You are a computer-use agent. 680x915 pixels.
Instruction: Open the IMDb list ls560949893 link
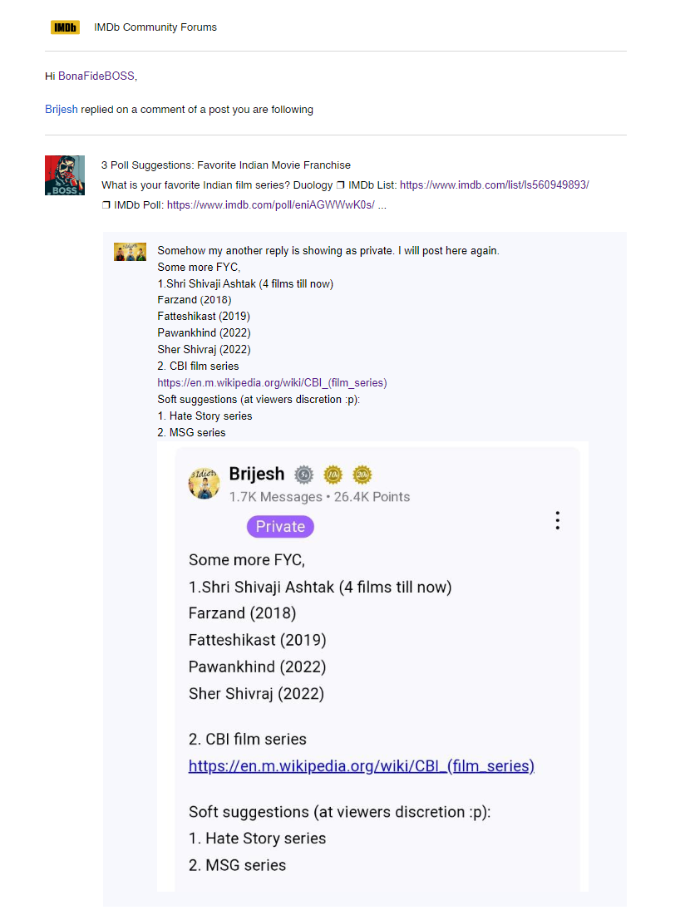tap(494, 185)
